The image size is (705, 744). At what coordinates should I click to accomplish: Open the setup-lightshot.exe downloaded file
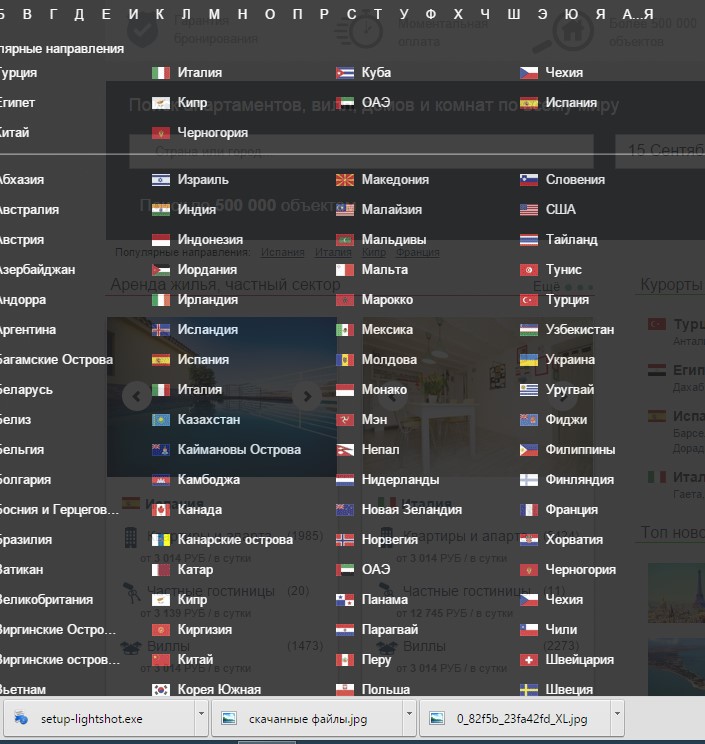coord(90,718)
